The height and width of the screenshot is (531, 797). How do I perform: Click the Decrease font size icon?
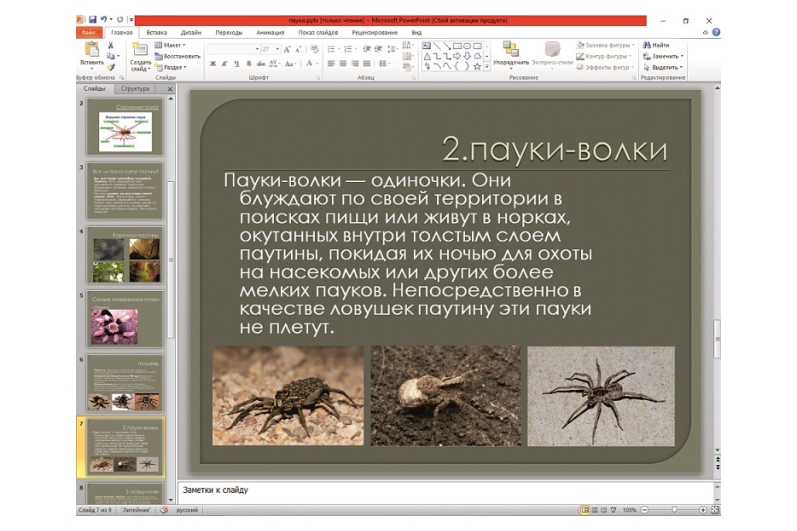pos(298,49)
